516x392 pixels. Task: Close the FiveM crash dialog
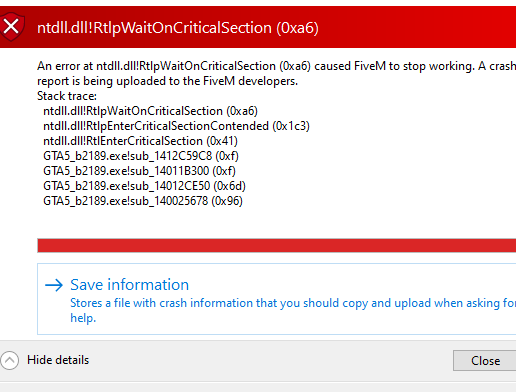[485, 361]
